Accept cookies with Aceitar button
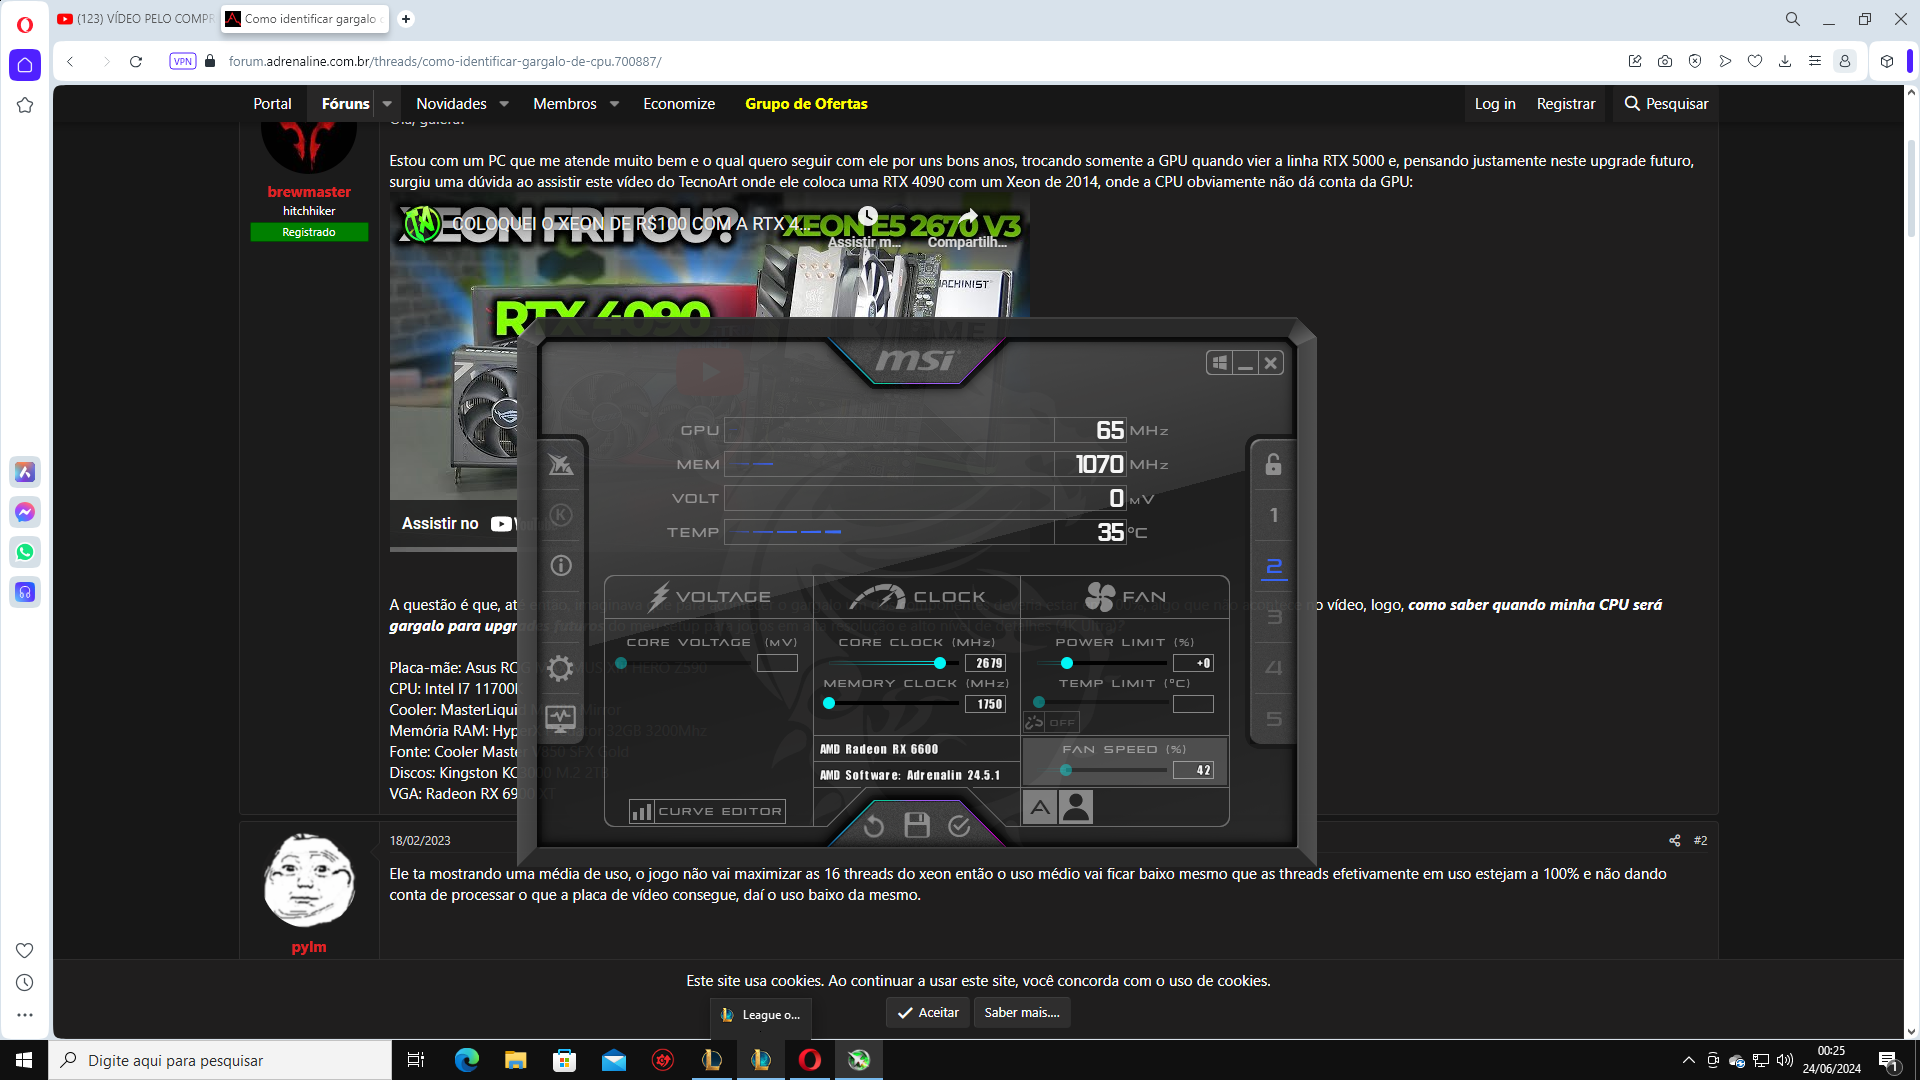This screenshot has width=1920, height=1080. [928, 1012]
